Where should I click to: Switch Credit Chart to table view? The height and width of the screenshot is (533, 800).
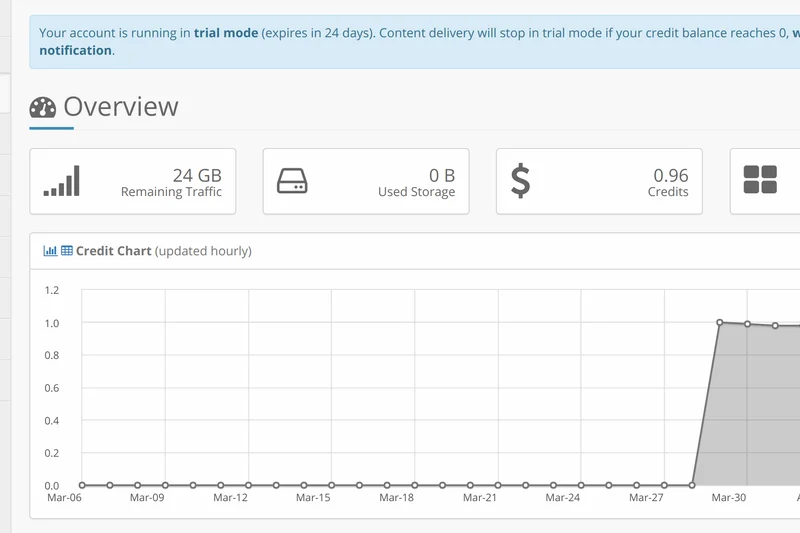coord(67,250)
